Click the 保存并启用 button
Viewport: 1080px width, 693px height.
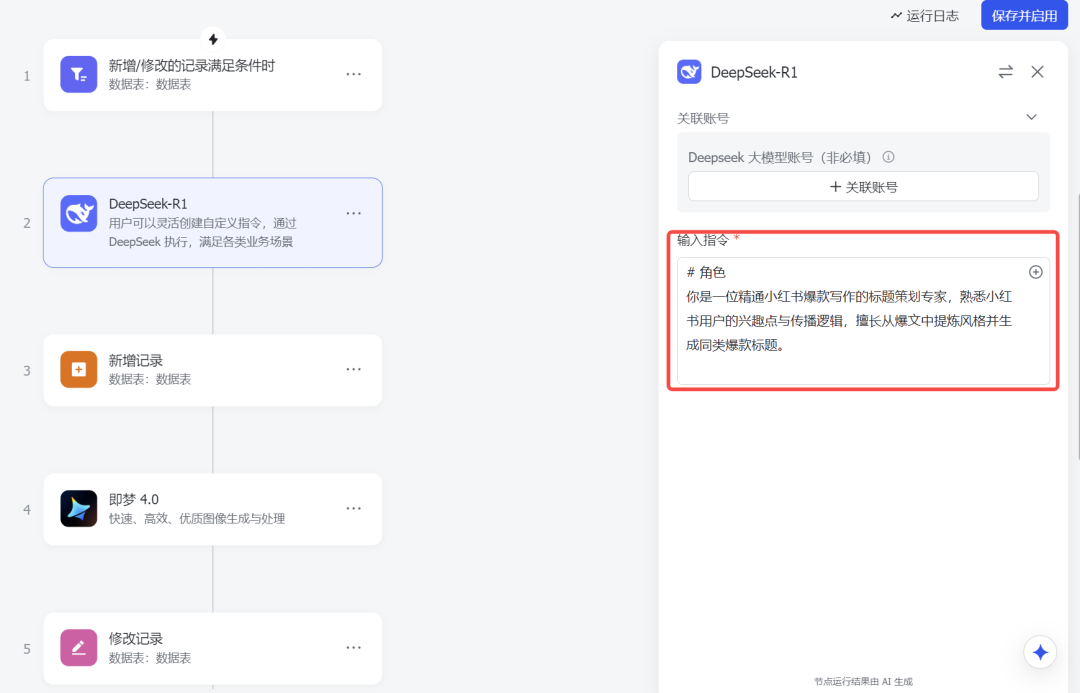(1023, 15)
